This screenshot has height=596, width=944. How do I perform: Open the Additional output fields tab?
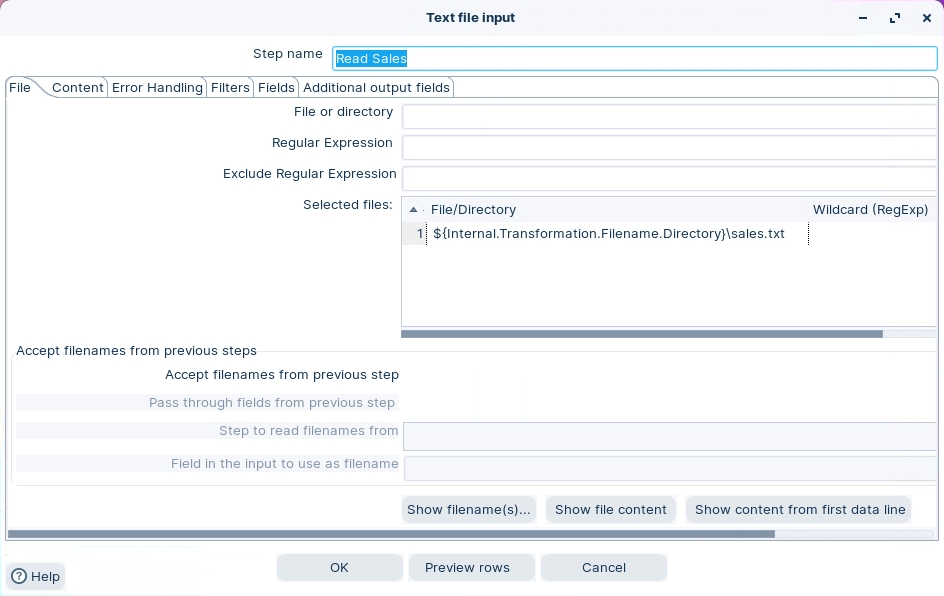(x=376, y=88)
